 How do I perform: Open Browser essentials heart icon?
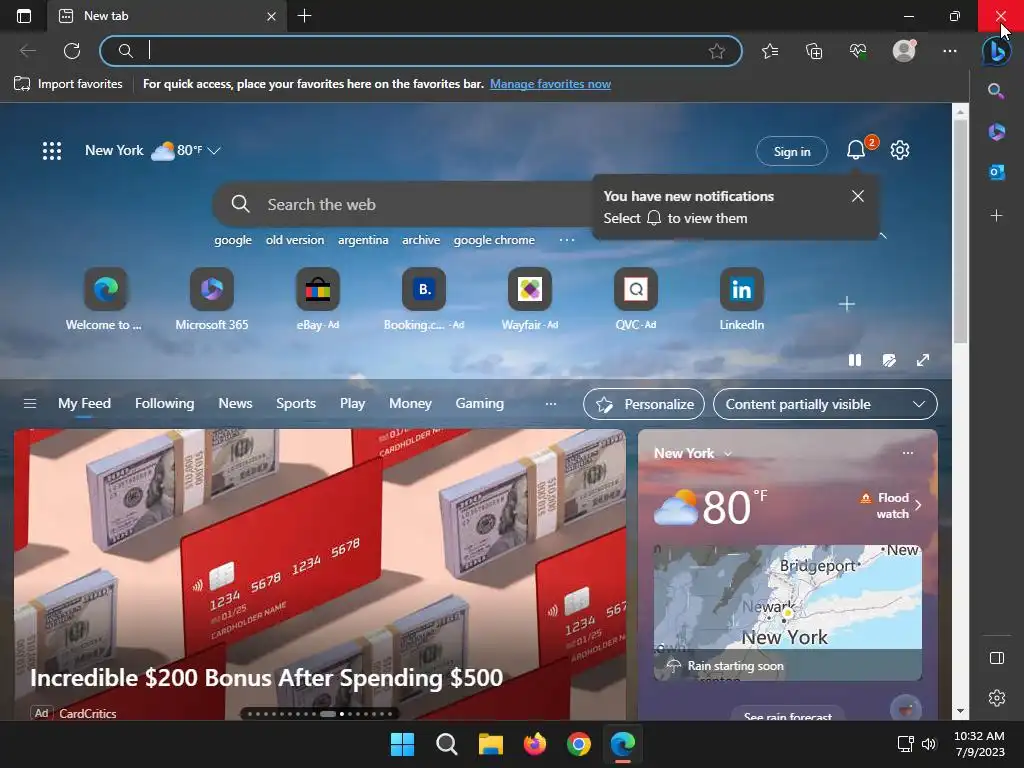coord(858,51)
